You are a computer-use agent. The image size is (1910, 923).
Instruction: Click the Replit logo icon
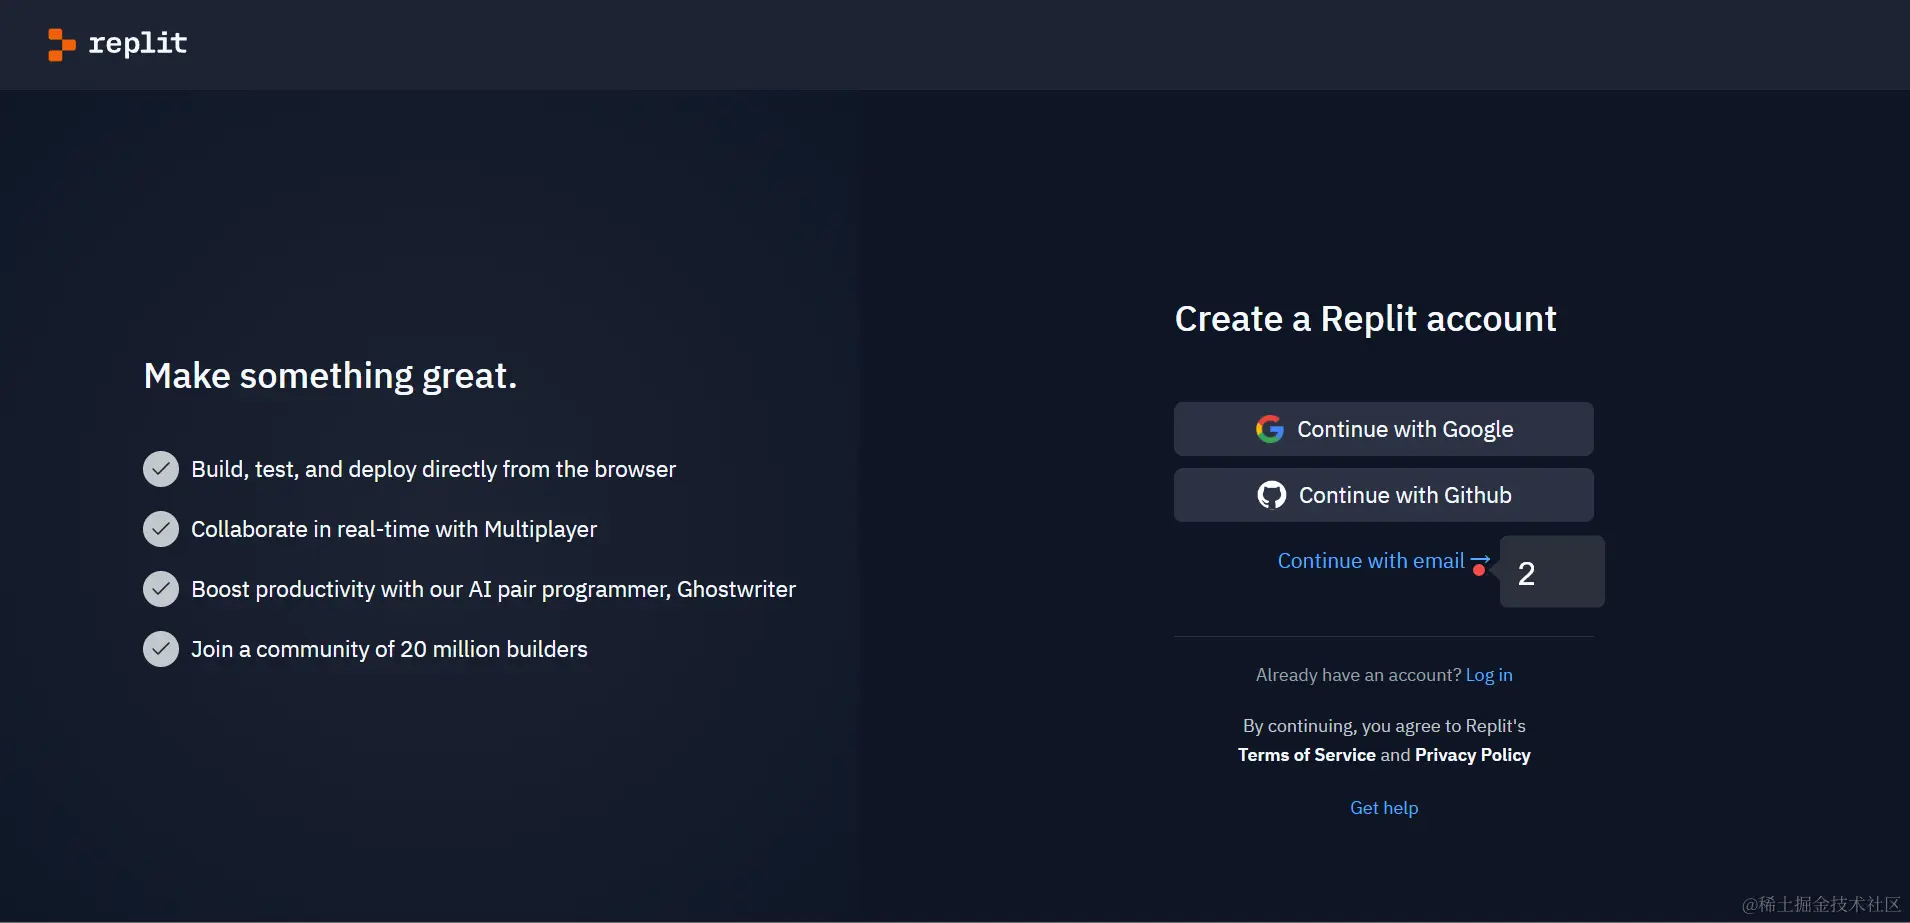[x=61, y=45]
